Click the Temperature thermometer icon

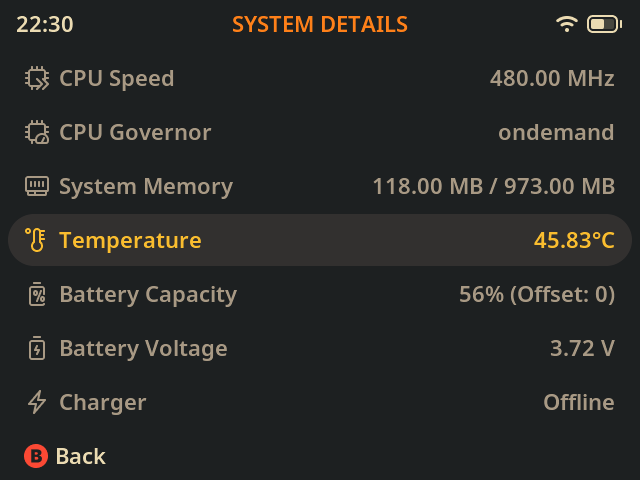[x=37, y=240]
